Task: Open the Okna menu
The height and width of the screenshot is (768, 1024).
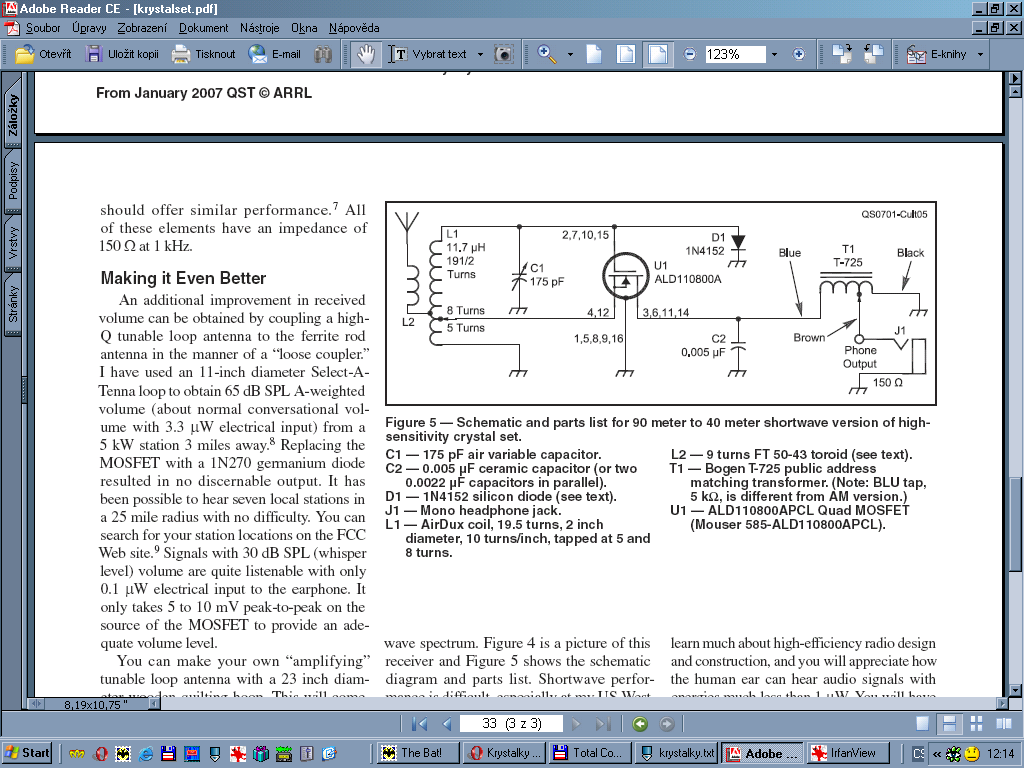Action: pos(304,28)
